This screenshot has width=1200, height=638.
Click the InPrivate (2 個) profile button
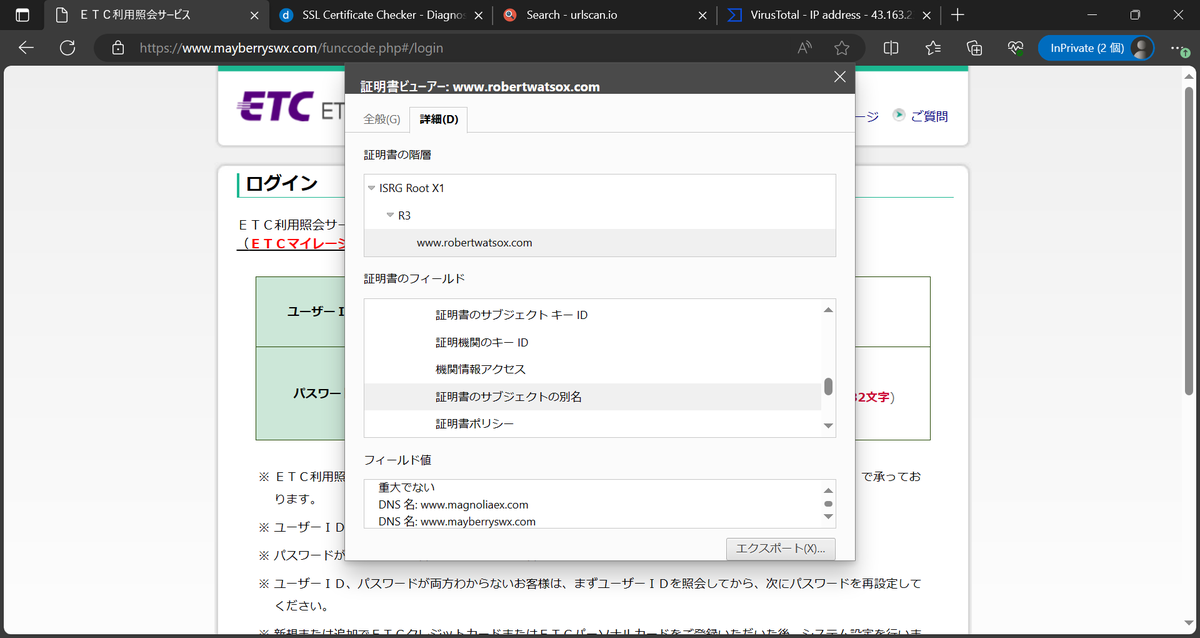[x=1095, y=47]
